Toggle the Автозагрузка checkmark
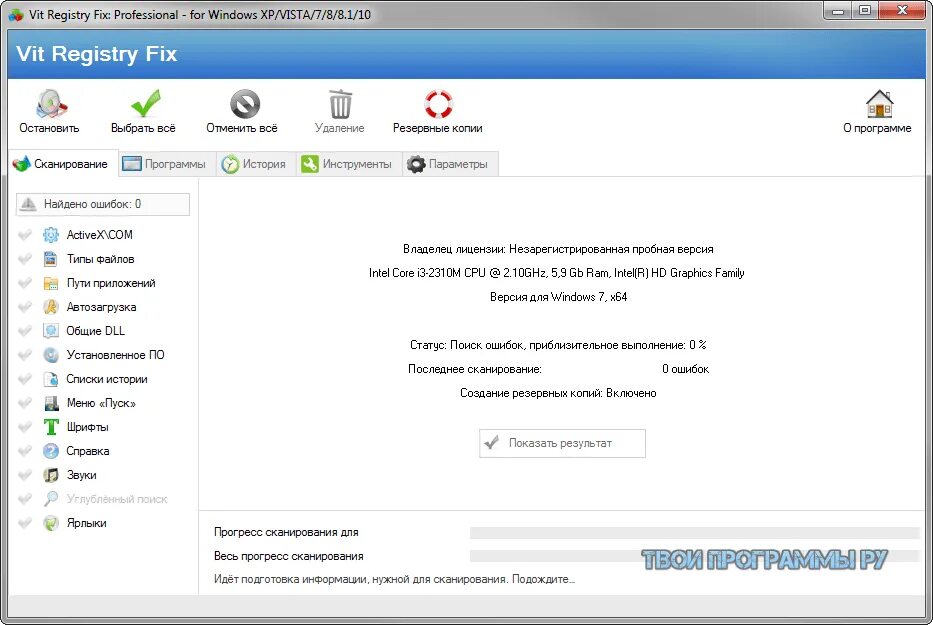The width and height of the screenshot is (933, 625). click(24, 307)
